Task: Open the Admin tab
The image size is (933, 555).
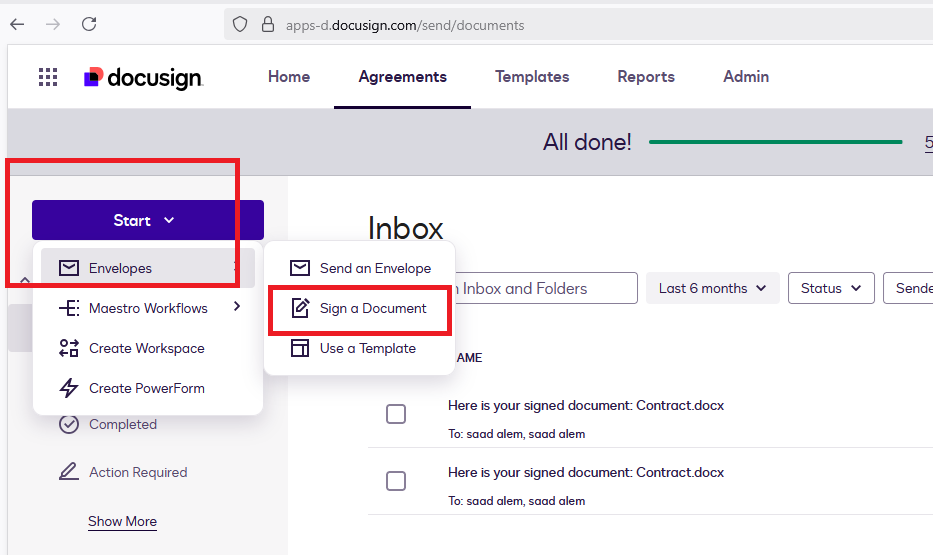Action: [746, 77]
